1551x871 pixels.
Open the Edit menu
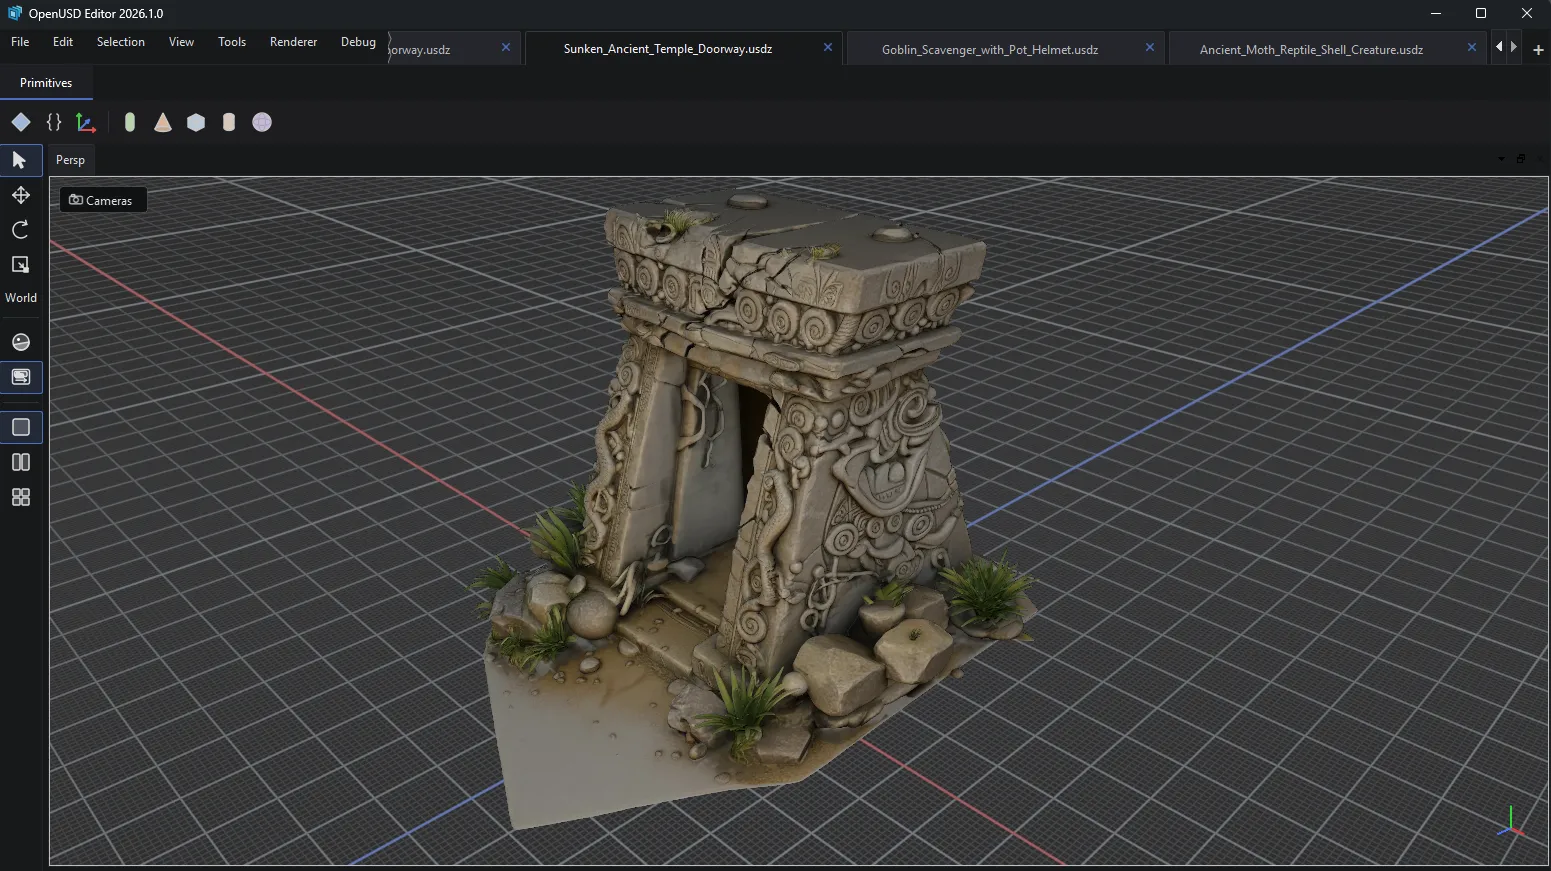click(x=63, y=42)
